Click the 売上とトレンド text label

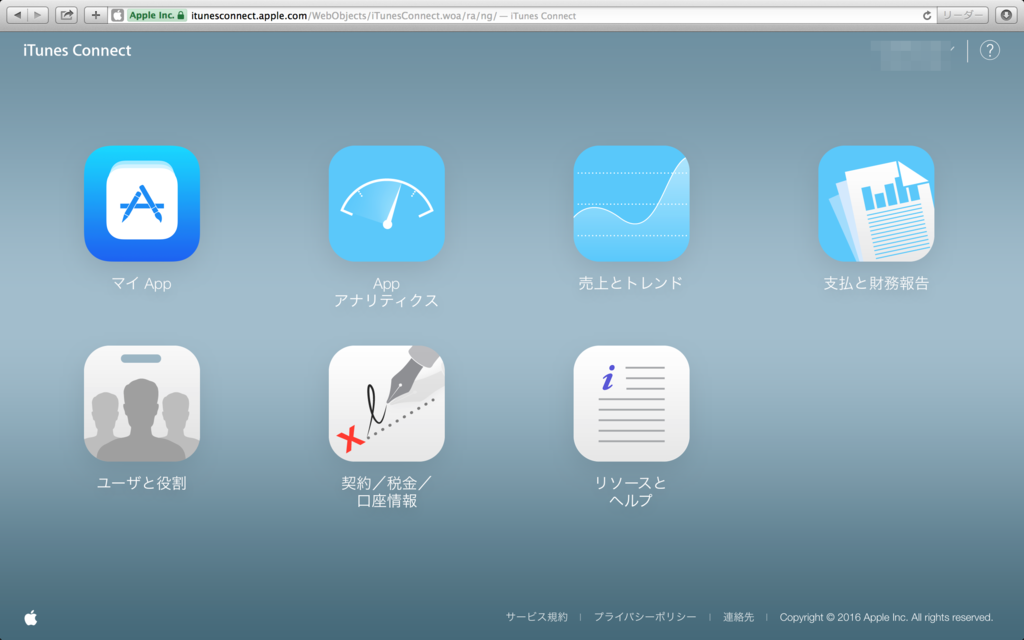pos(631,283)
